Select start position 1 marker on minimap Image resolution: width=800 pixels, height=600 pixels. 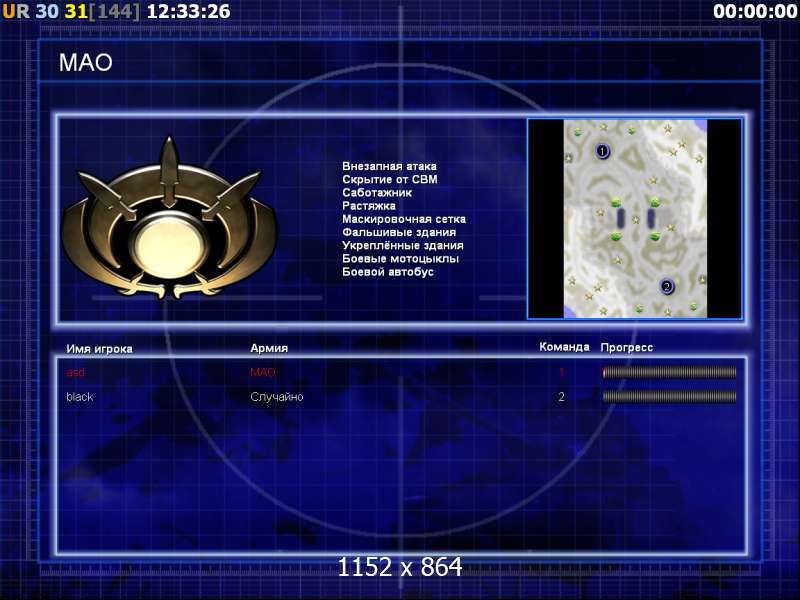603,151
